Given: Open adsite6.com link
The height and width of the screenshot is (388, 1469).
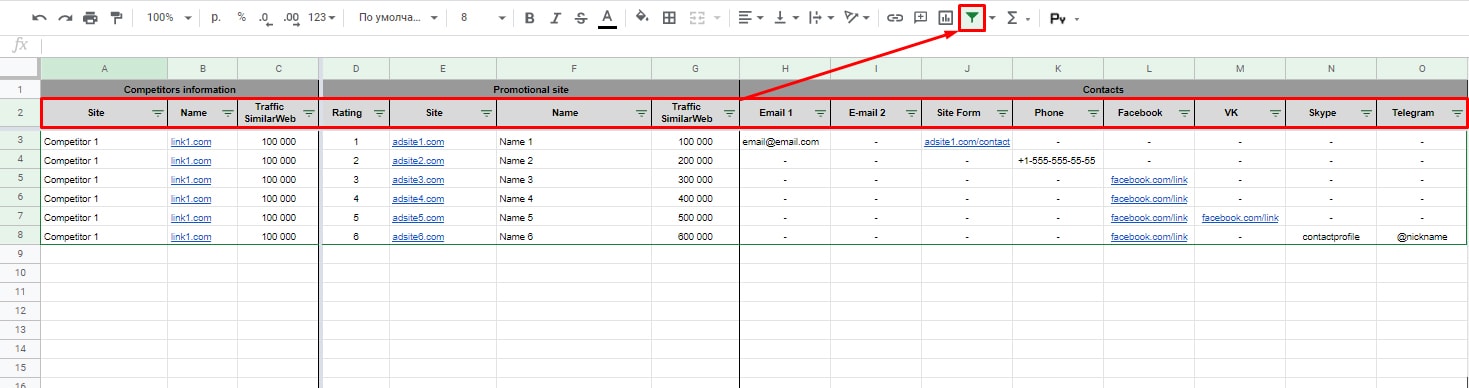Looking at the screenshot, I should tap(418, 237).
